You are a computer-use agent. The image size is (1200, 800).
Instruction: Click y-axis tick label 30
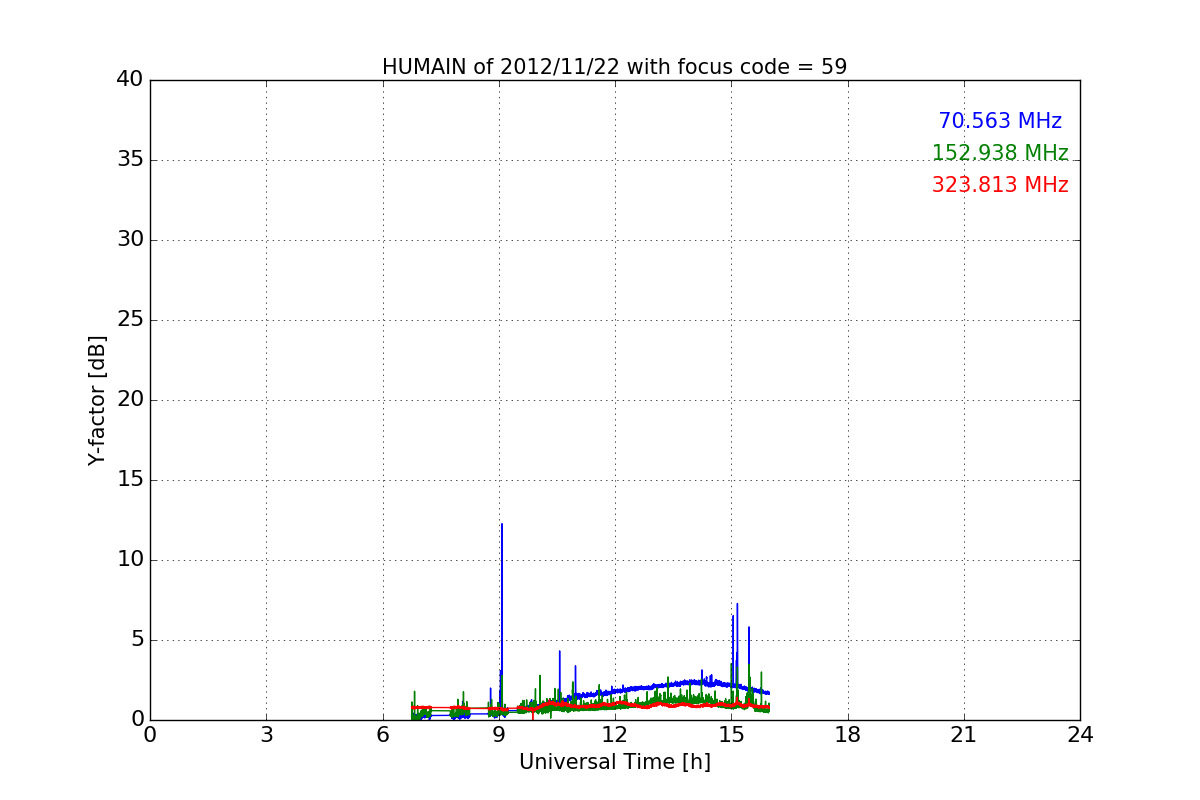click(x=130, y=240)
